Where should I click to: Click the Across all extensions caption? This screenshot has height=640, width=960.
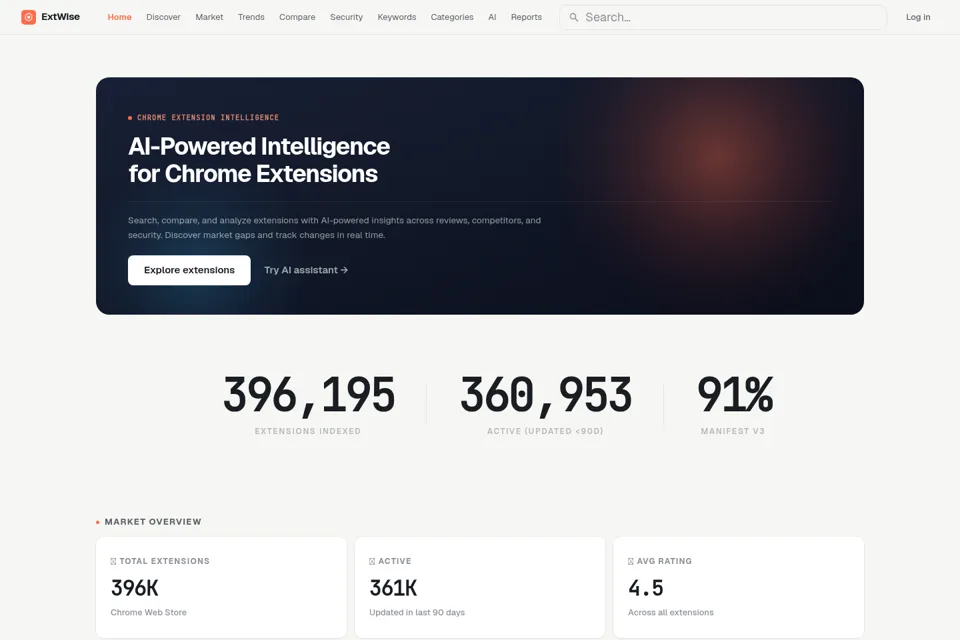[671, 612]
